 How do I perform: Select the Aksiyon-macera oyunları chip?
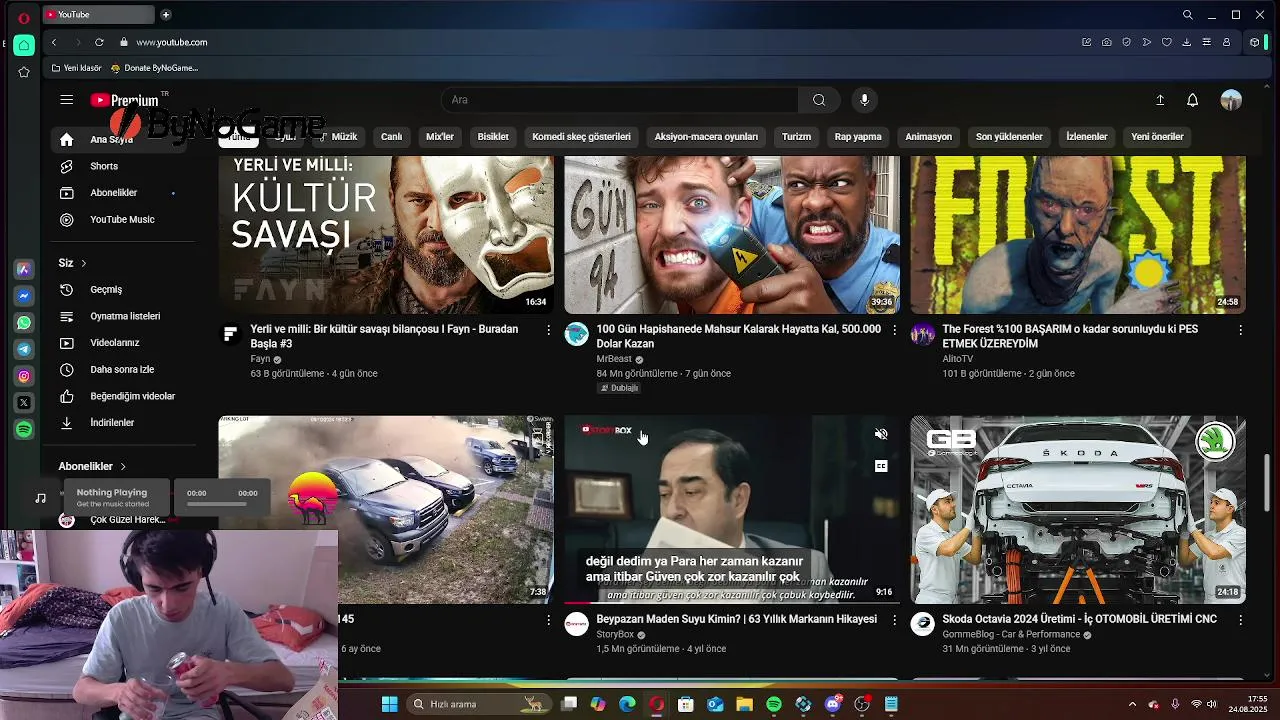[706, 137]
